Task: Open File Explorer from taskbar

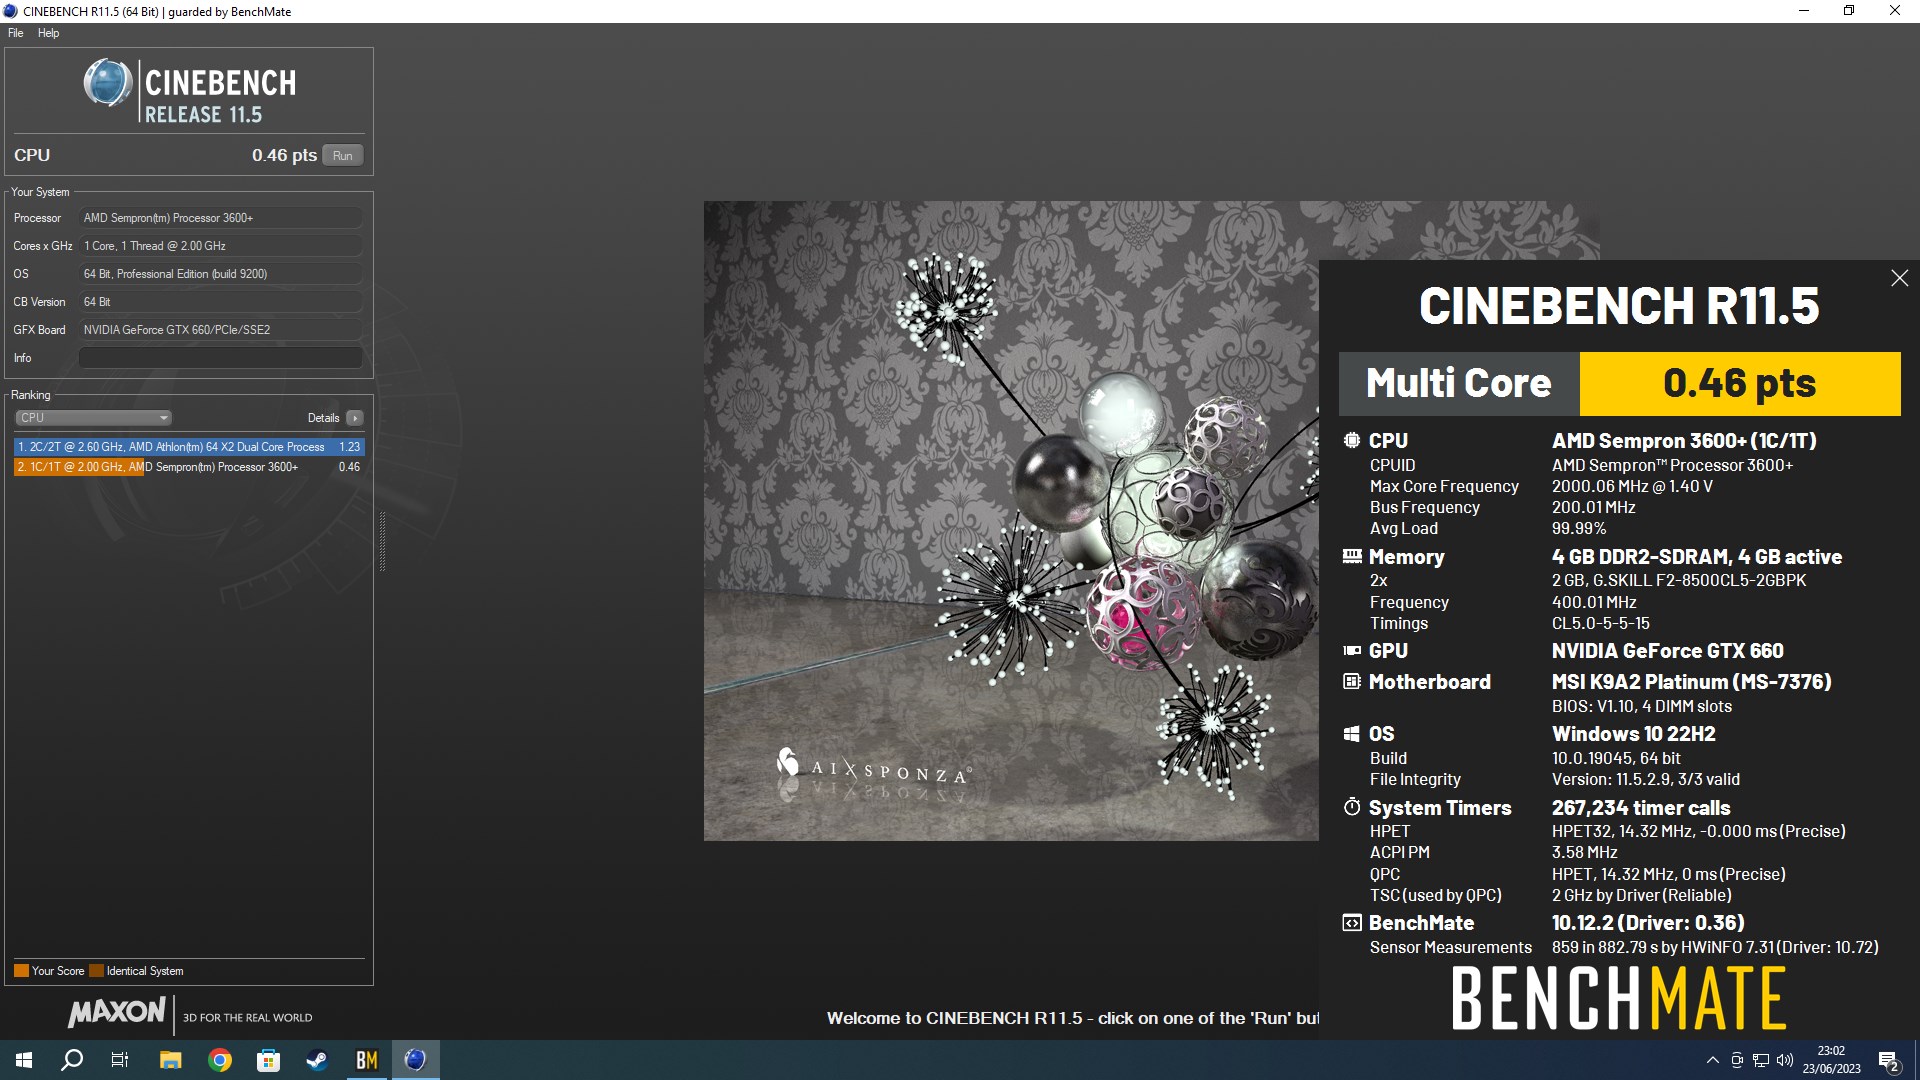Action: click(x=171, y=1060)
